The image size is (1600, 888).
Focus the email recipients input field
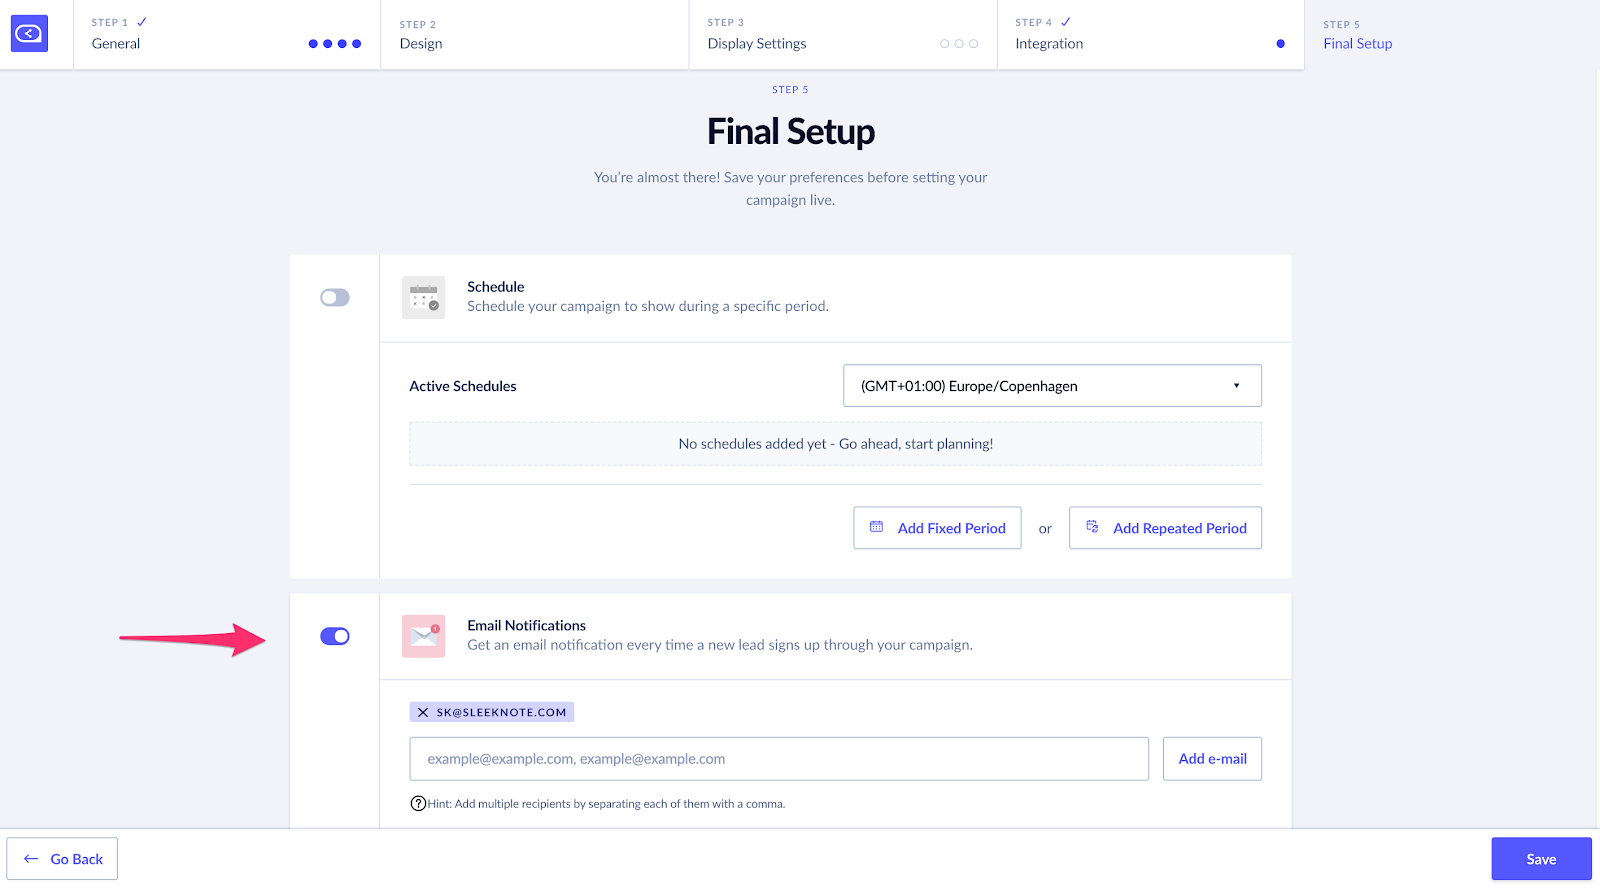point(778,759)
